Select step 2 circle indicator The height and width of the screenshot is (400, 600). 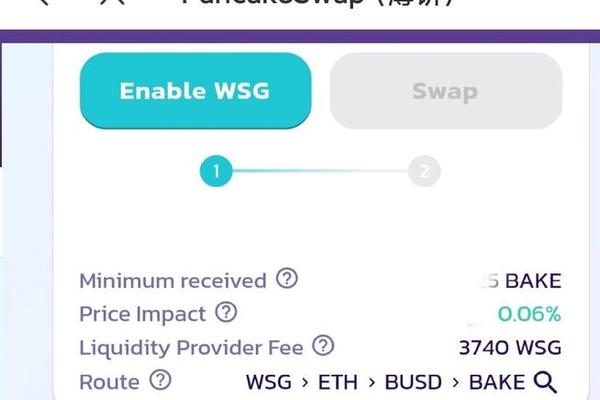point(424,171)
